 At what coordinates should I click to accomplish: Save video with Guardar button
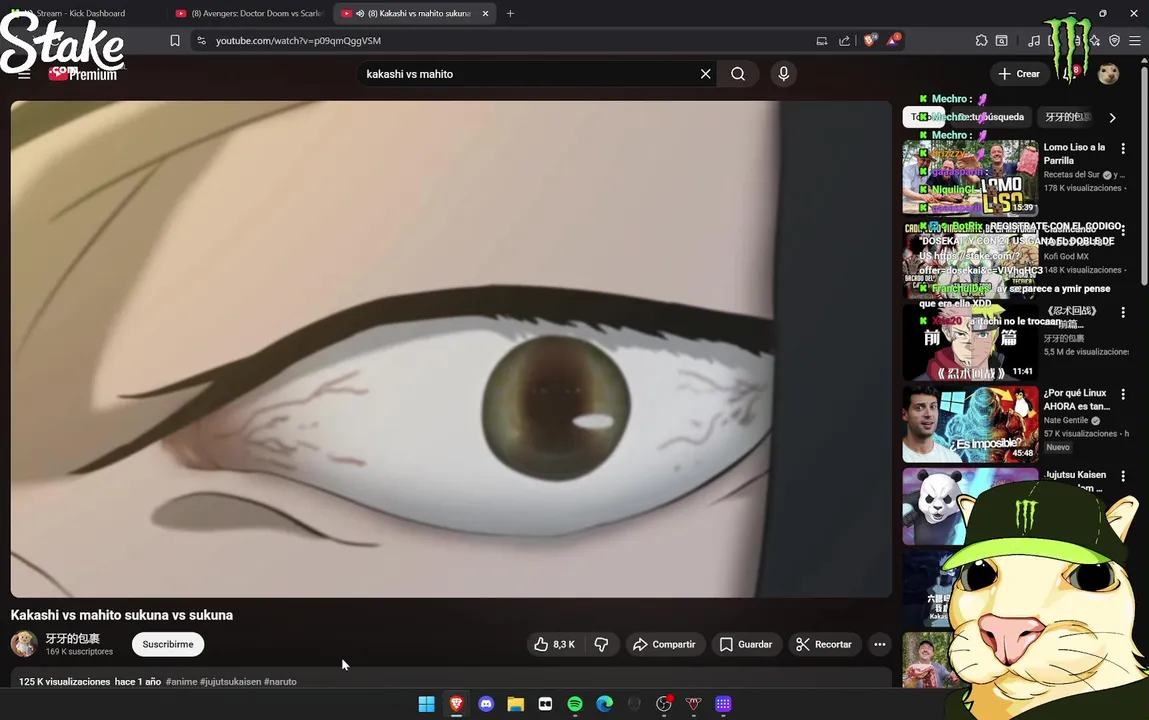(746, 645)
